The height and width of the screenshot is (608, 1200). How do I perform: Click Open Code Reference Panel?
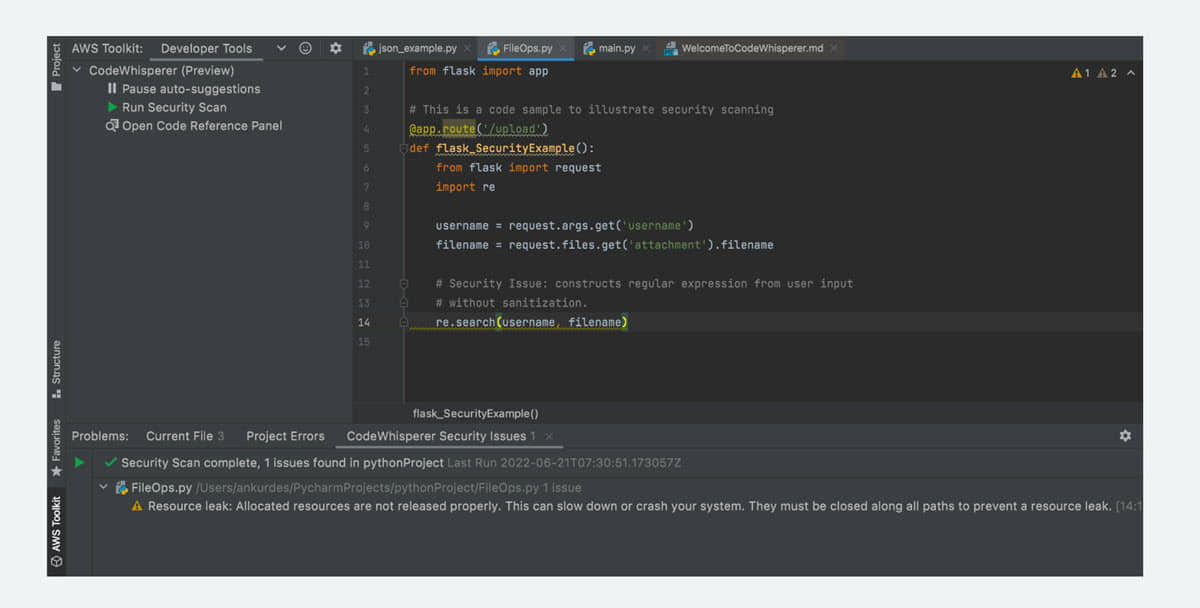202,126
